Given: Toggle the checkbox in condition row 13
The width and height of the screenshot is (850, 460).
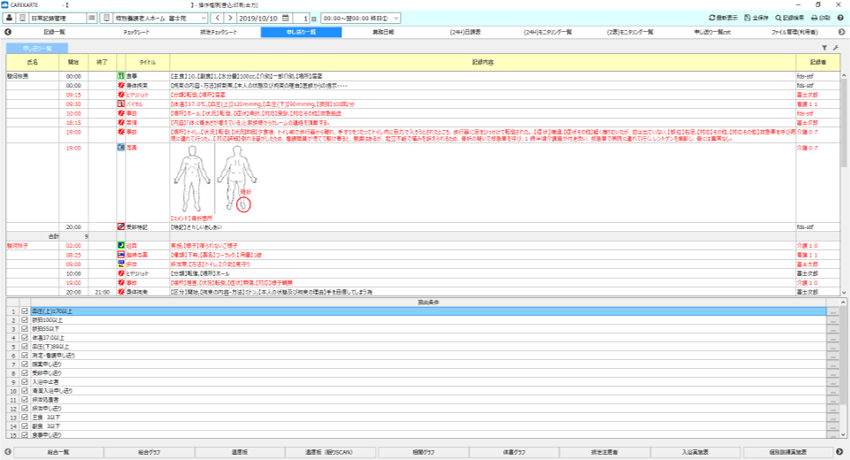Looking at the screenshot, I should click(x=24, y=417).
